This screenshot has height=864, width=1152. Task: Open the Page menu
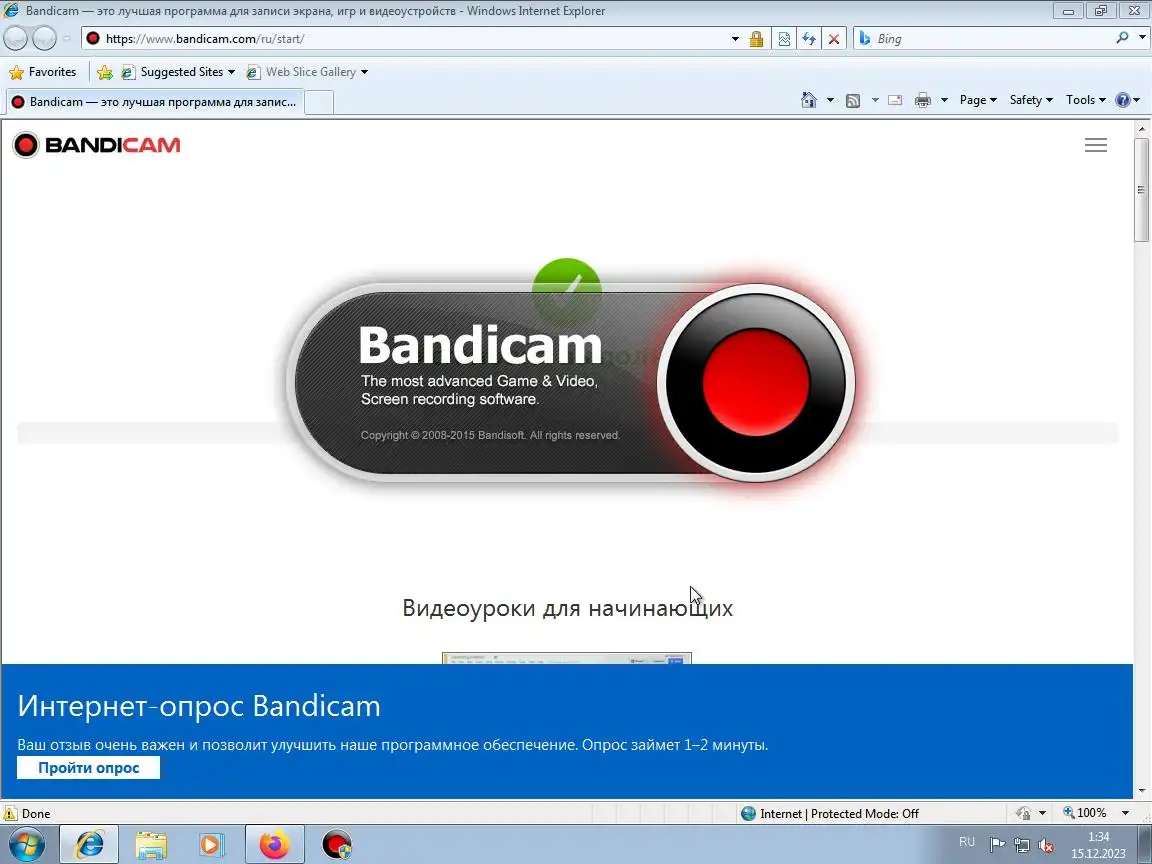click(x=978, y=100)
